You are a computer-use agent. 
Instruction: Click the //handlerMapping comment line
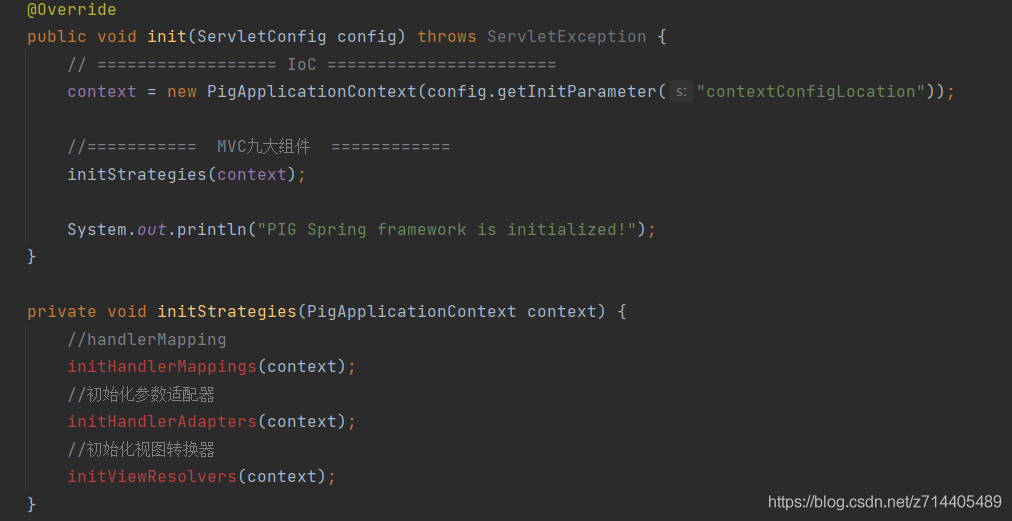(147, 340)
